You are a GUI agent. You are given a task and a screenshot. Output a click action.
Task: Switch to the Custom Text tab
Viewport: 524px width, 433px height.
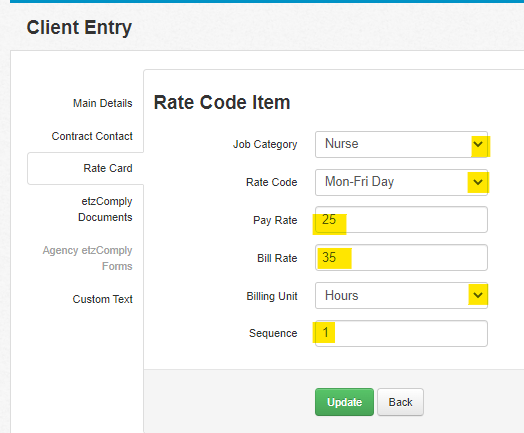click(102, 299)
